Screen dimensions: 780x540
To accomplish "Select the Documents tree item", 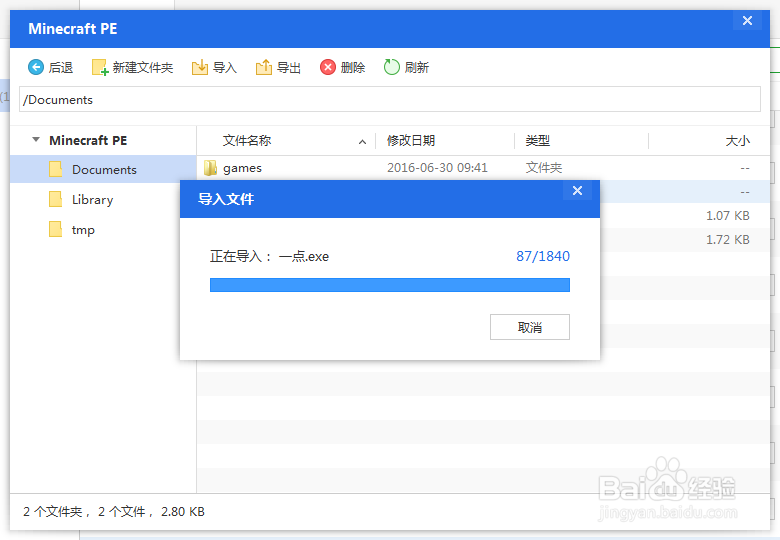I will 103,170.
